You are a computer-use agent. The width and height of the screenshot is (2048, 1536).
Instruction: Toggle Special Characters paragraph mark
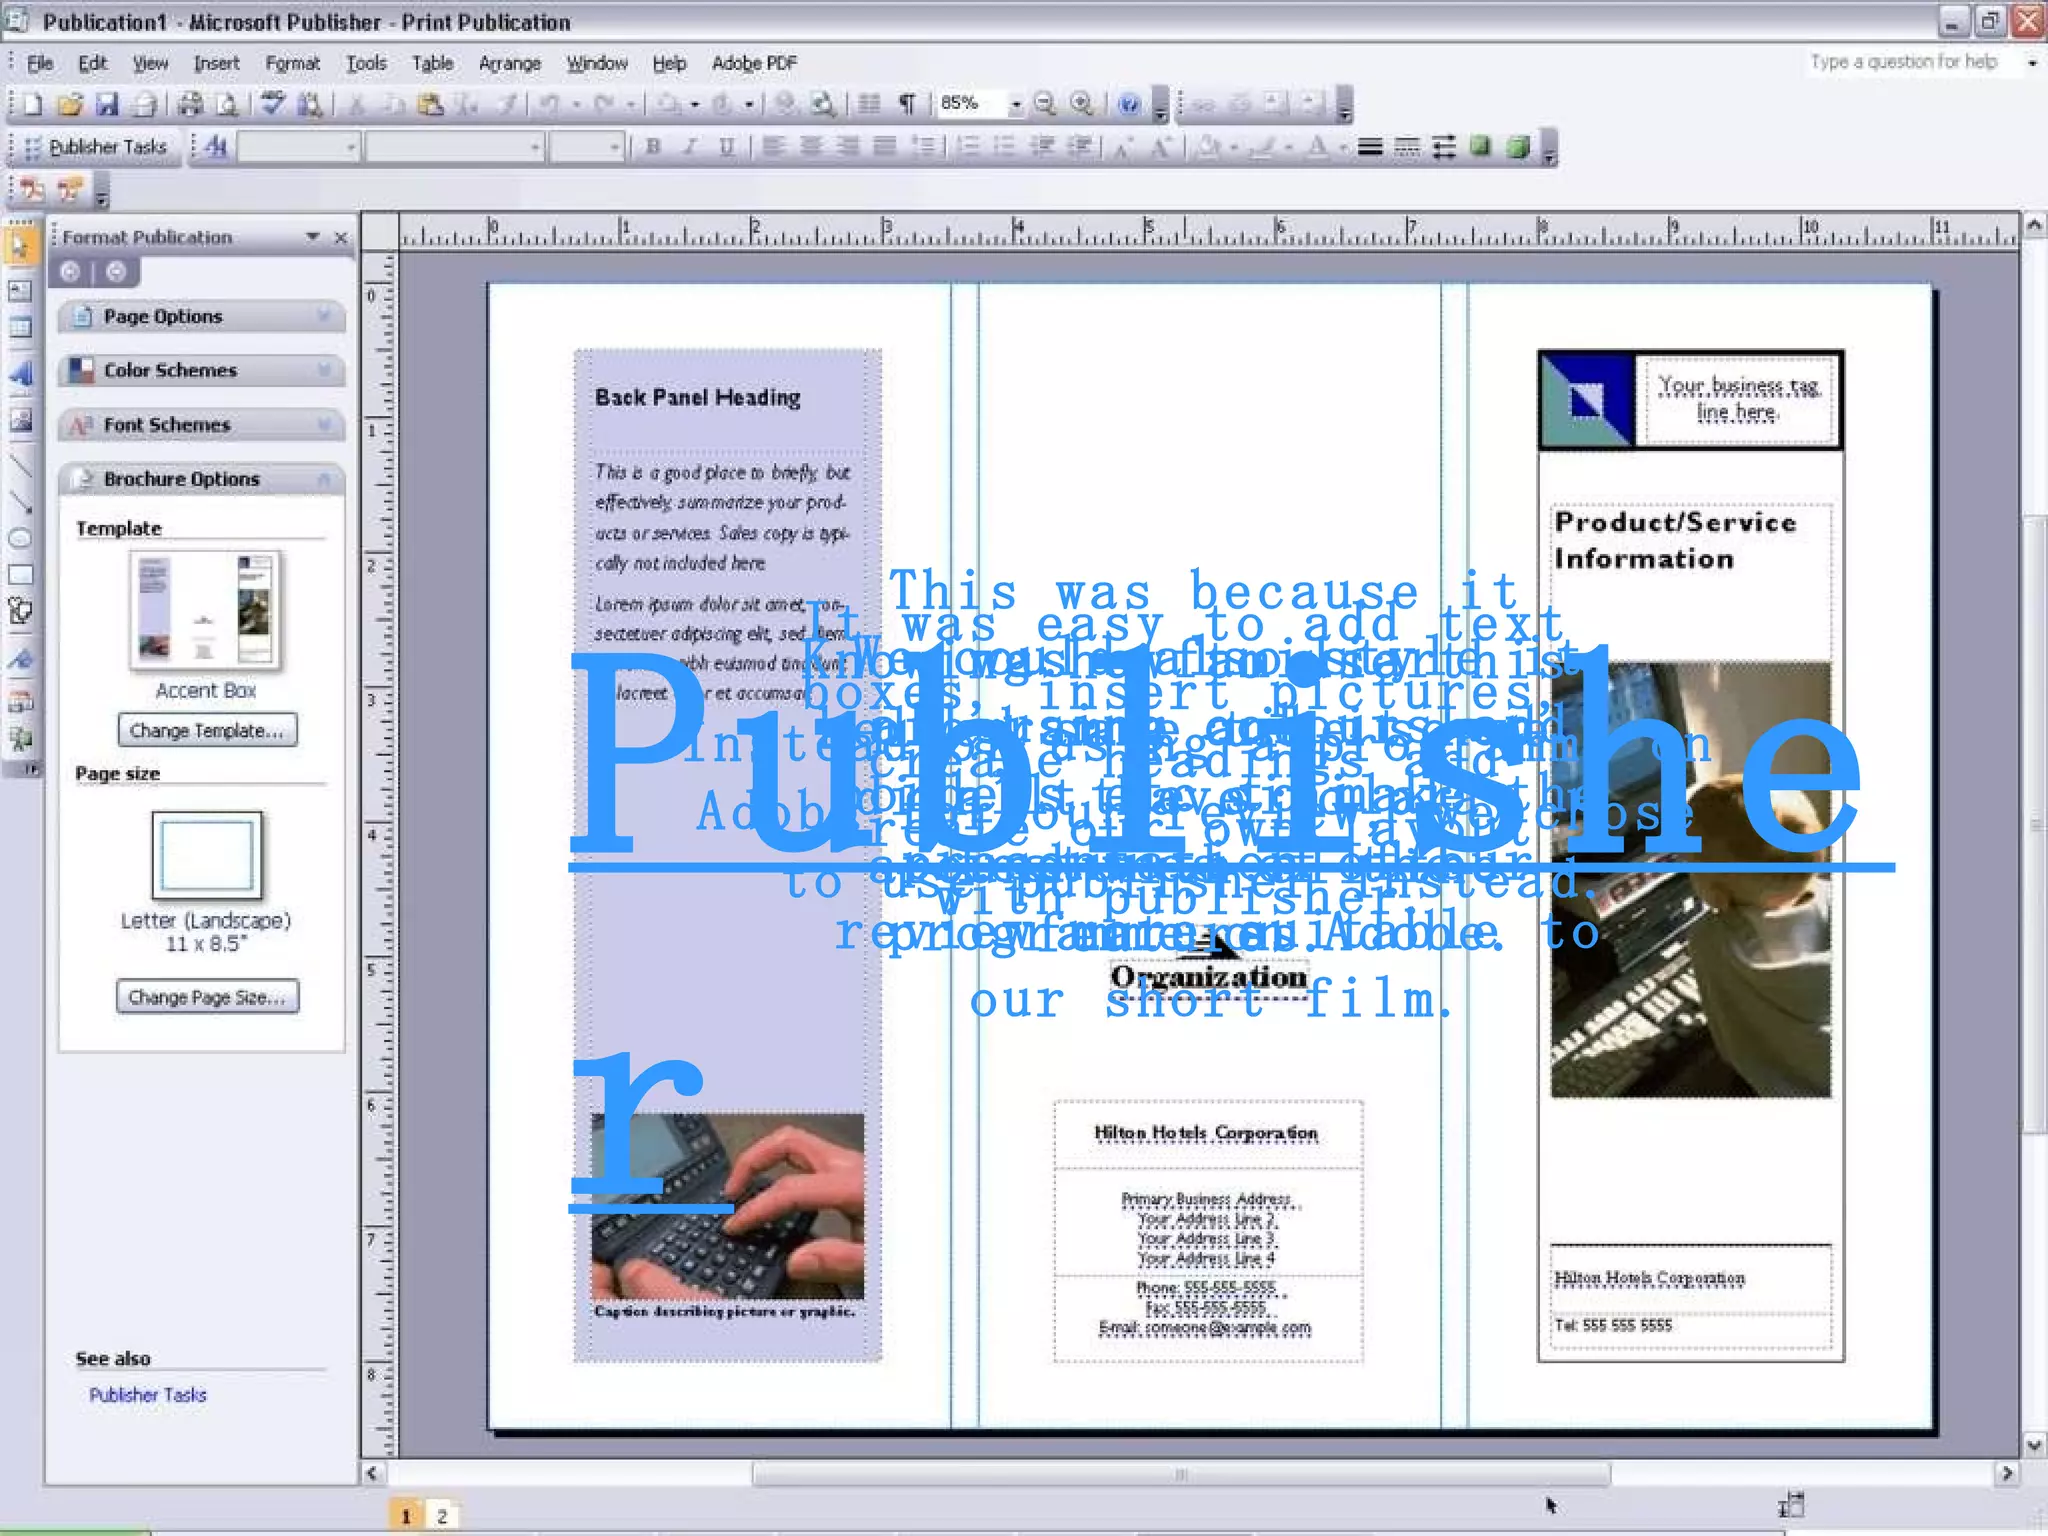pos(907,104)
